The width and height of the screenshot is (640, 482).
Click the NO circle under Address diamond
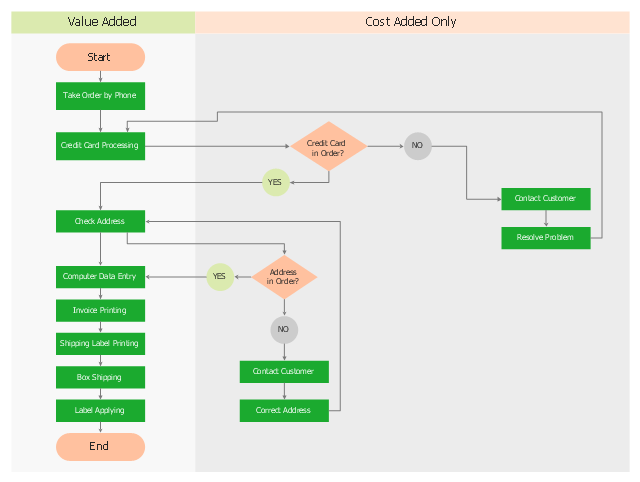coord(284,329)
